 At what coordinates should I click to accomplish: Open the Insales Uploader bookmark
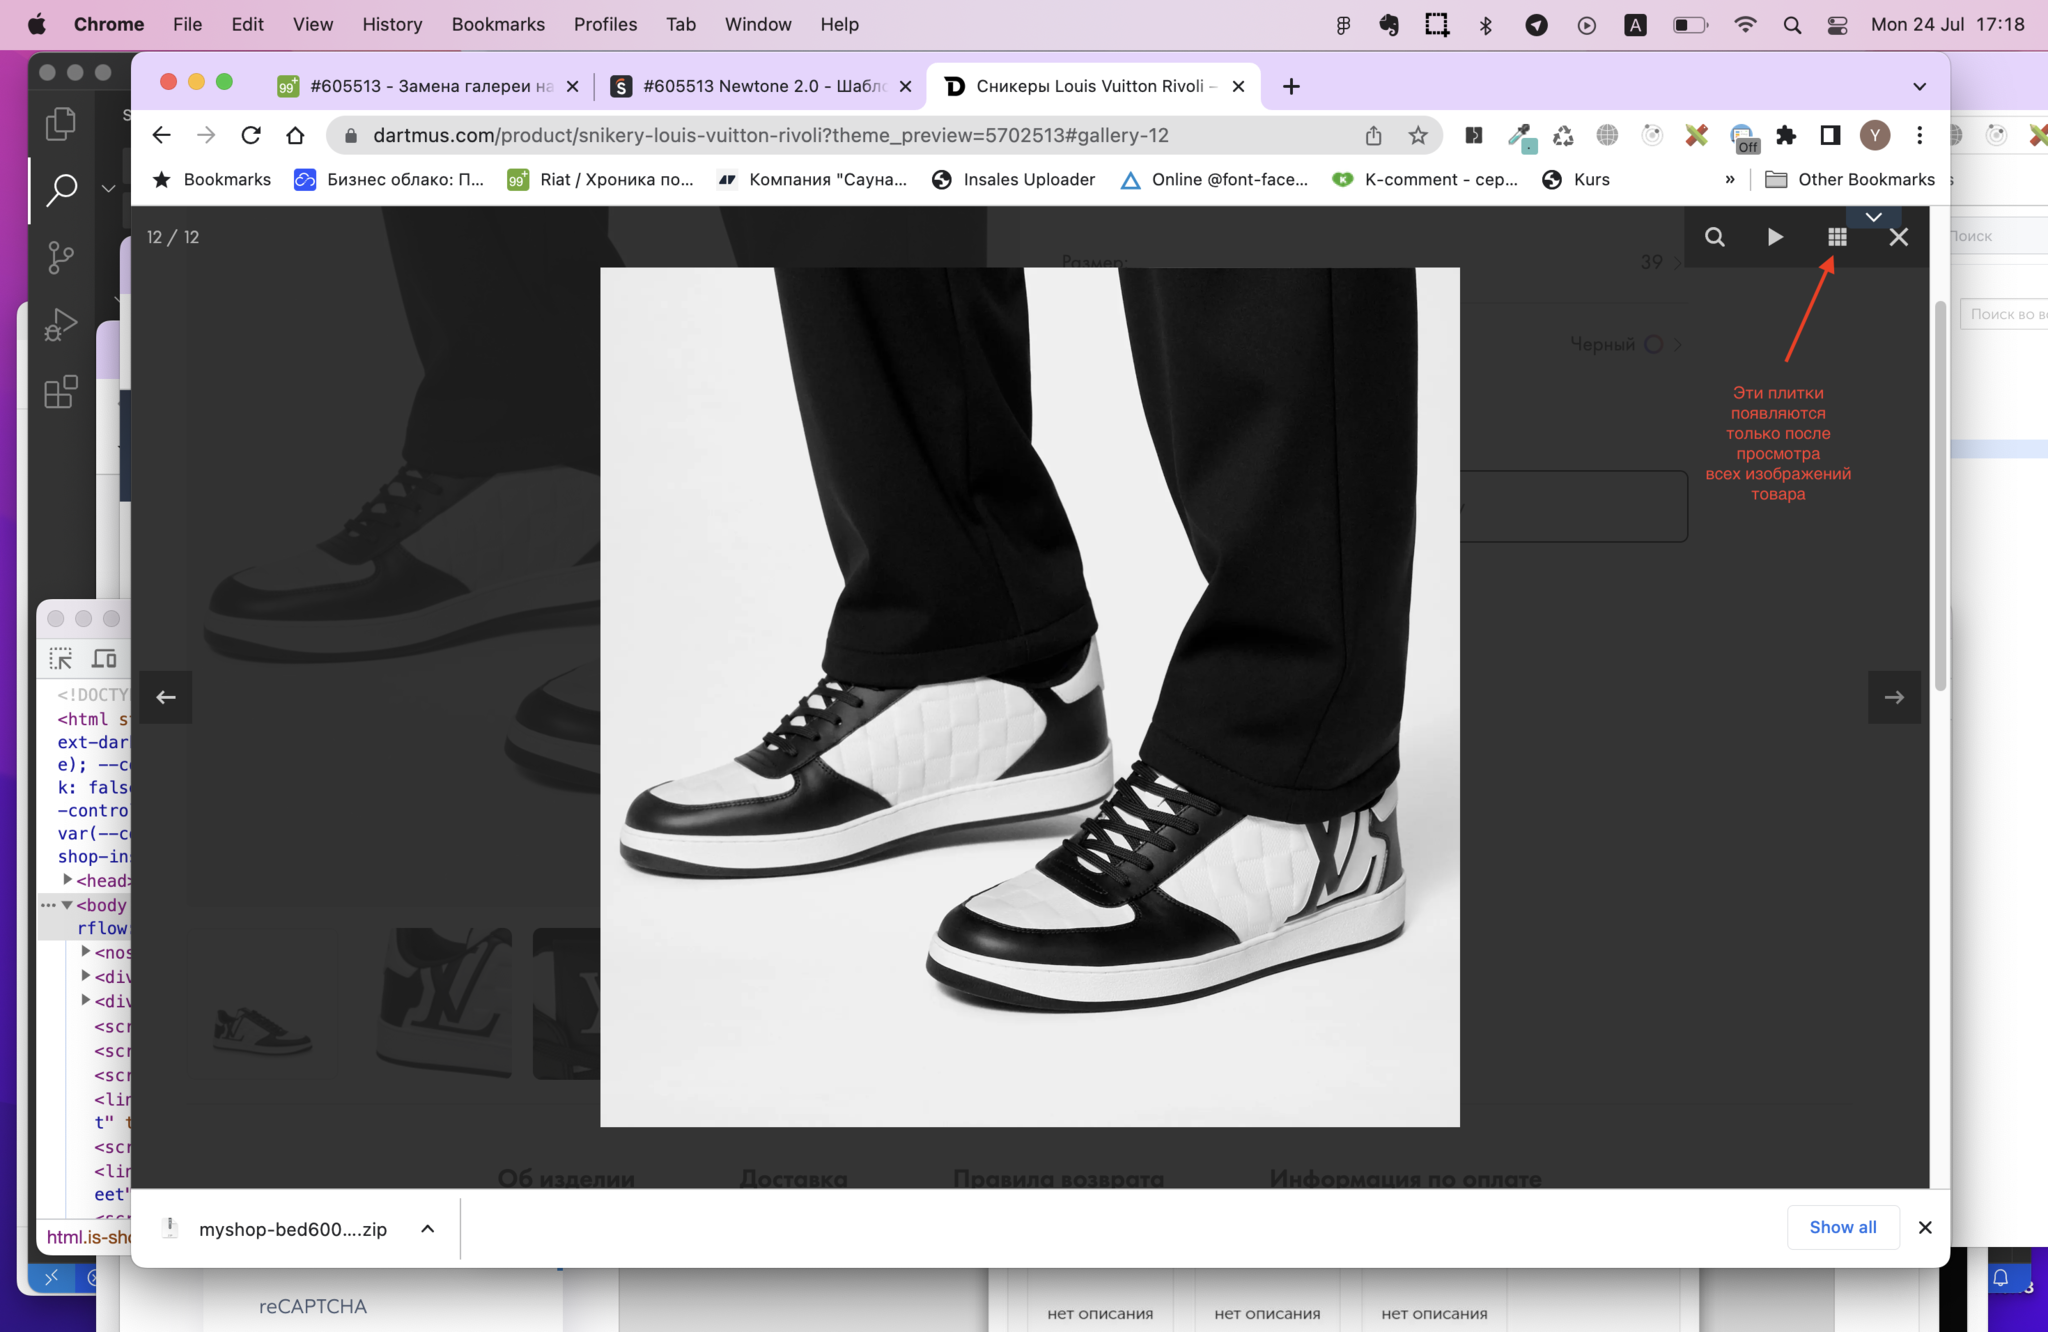[x=1013, y=179]
